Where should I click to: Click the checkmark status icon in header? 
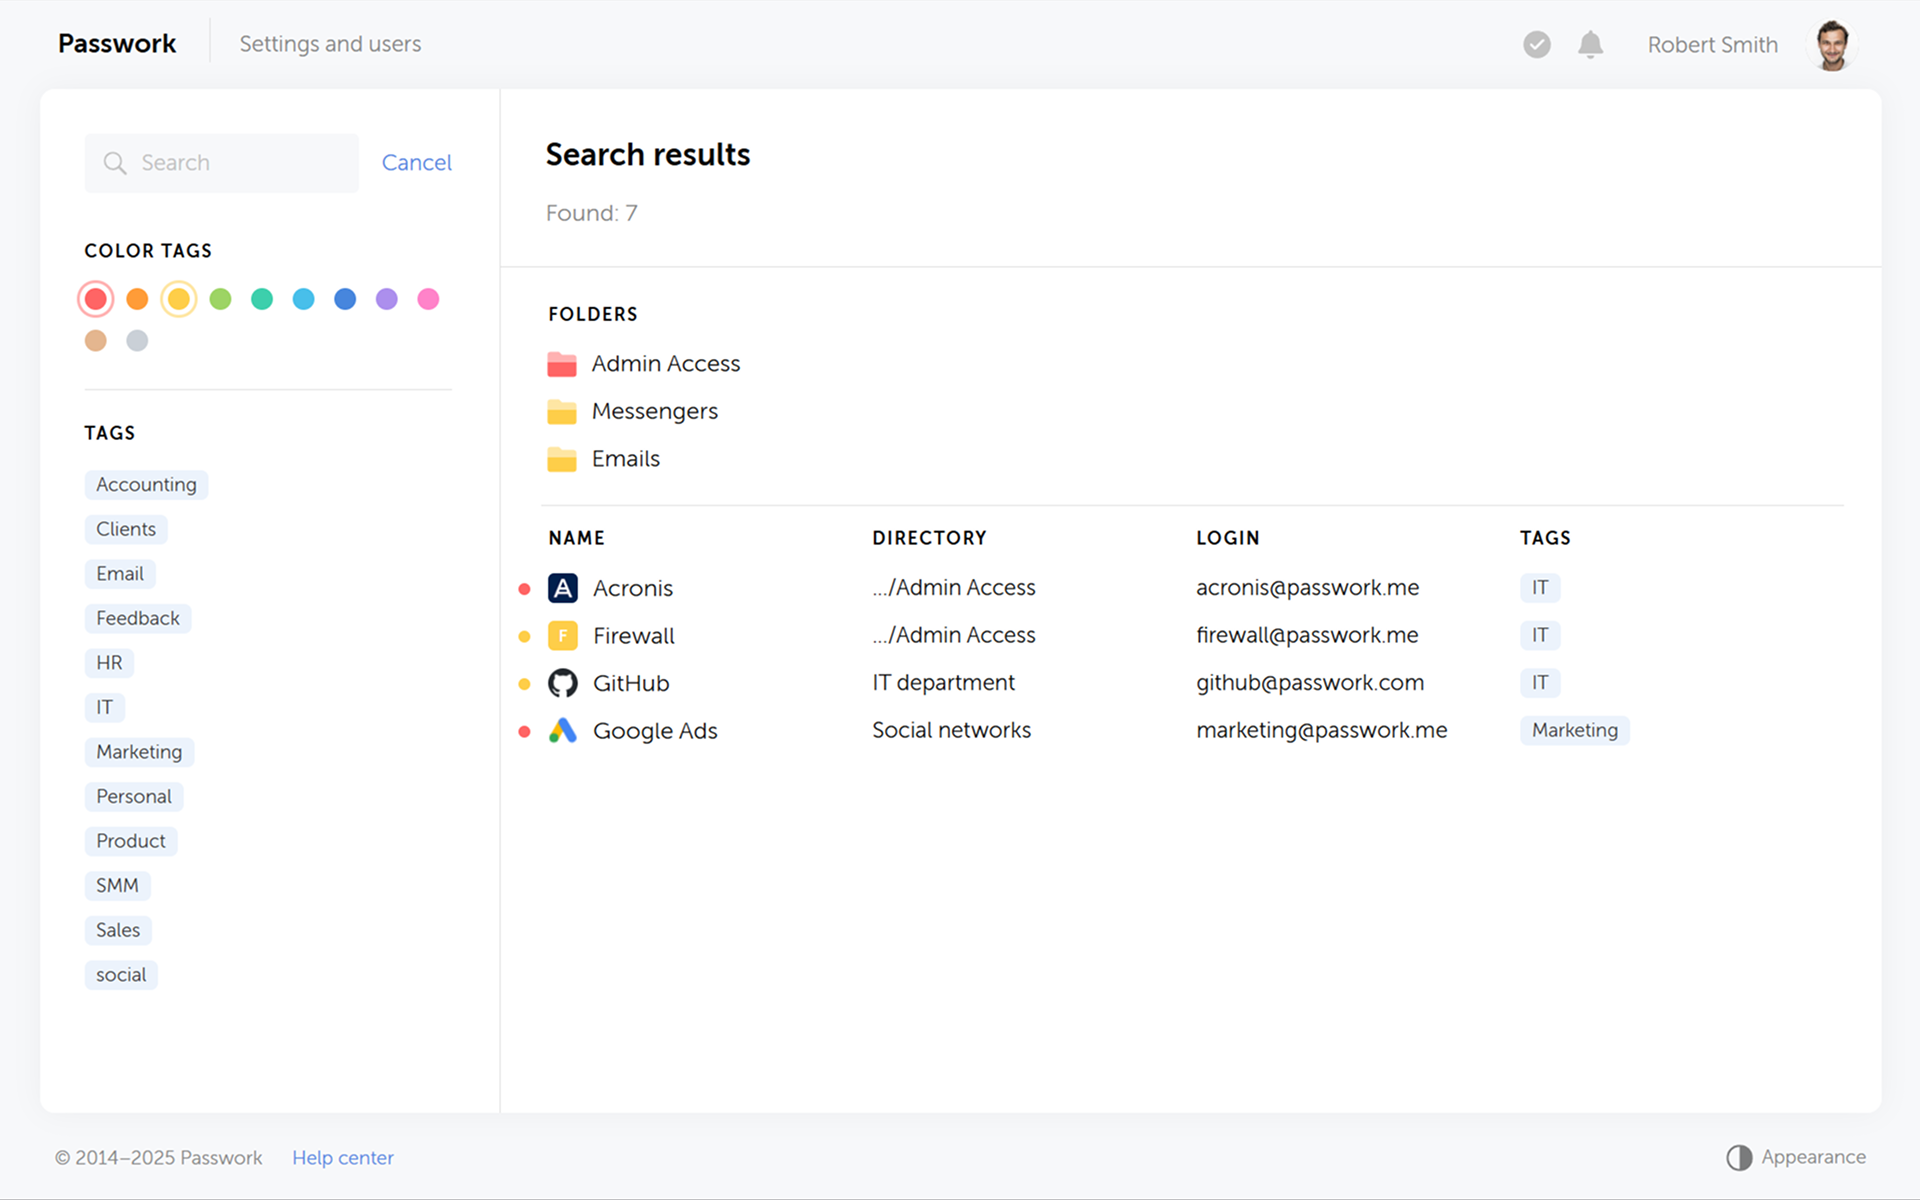(x=1537, y=44)
